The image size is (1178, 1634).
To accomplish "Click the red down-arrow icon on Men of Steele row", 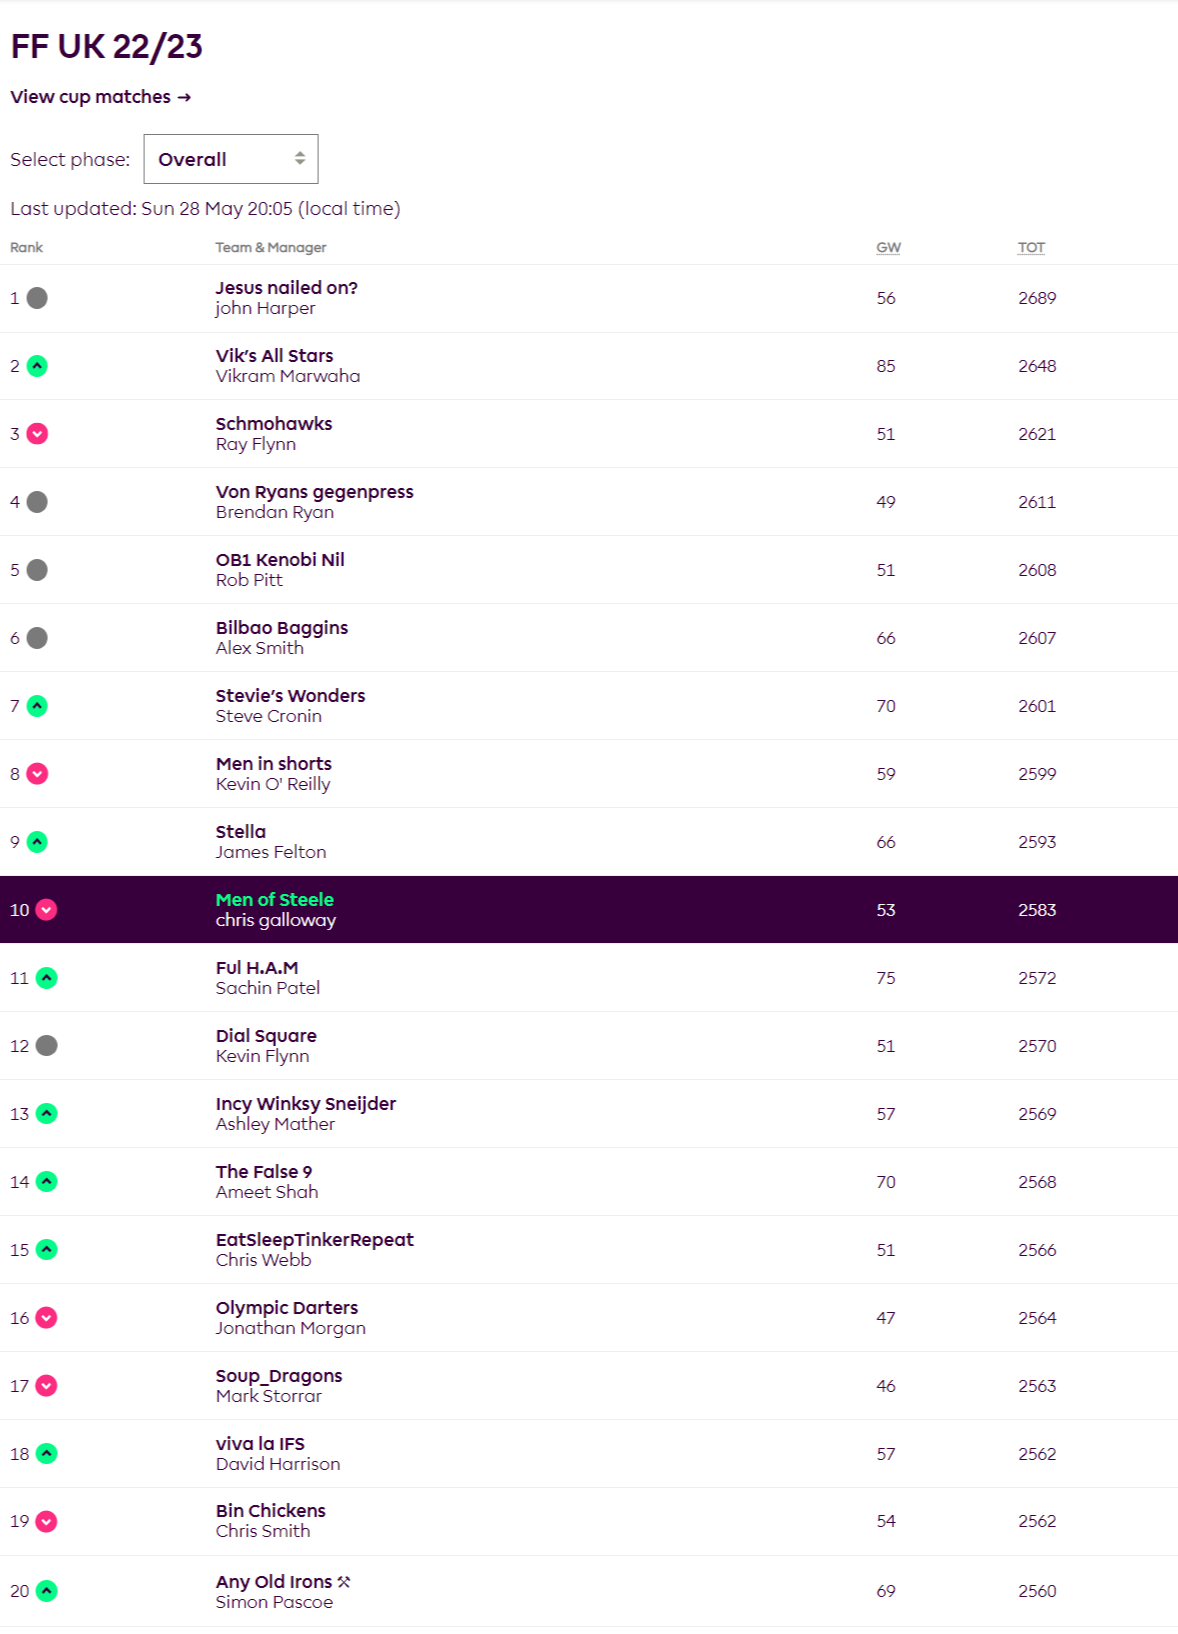I will point(46,910).
